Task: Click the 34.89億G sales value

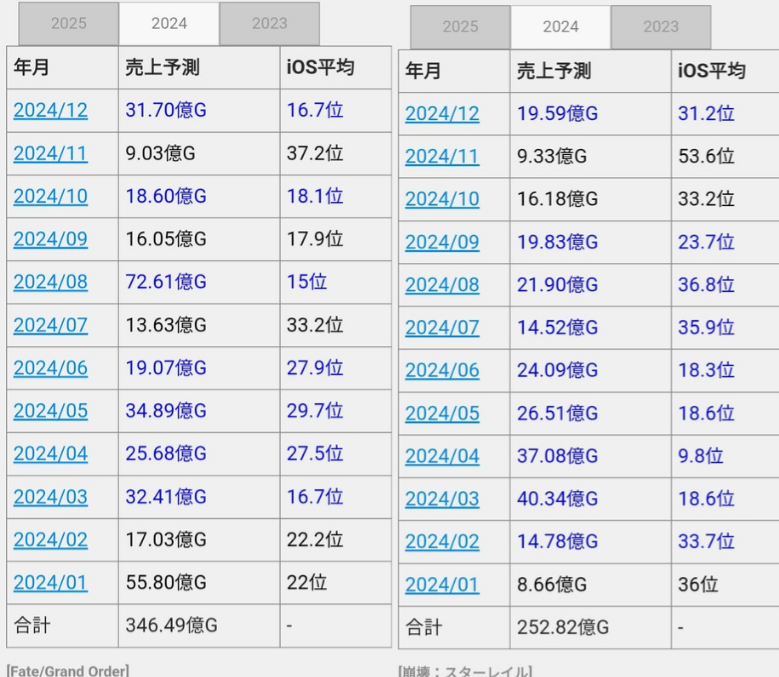Action: pos(166,411)
